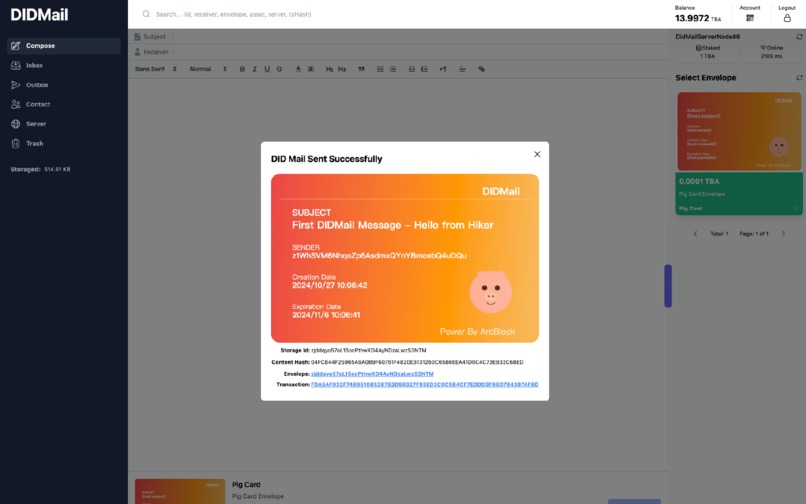Viewport: 806px width, 504px height.
Task: Increase the indent
Action: (424, 69)
